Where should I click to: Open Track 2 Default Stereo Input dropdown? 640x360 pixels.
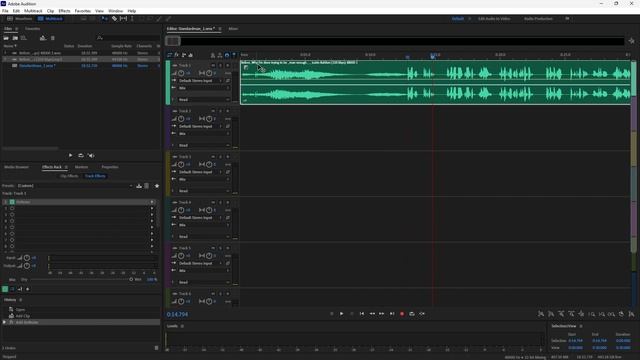point(199,127)
